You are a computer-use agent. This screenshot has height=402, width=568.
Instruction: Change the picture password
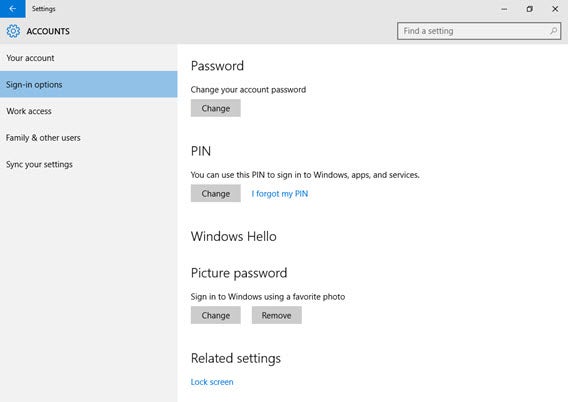click(216, 315)
